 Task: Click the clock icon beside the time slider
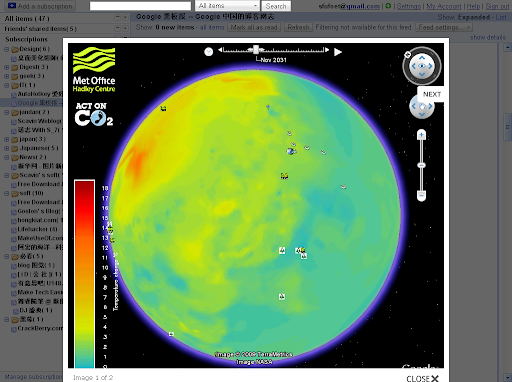[208, 52]
